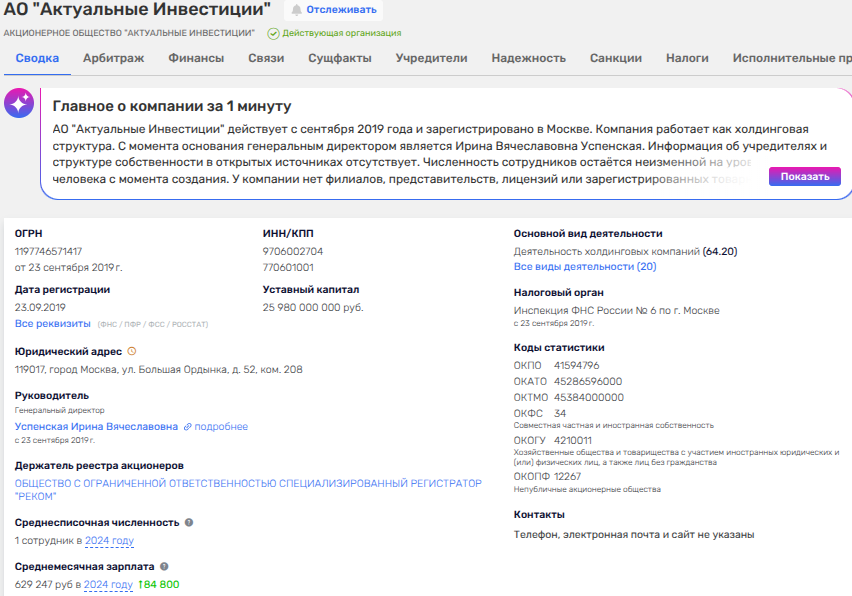Click the green active organization checkmark icon
The image size is (852, 596).
(x=273, y=33)
